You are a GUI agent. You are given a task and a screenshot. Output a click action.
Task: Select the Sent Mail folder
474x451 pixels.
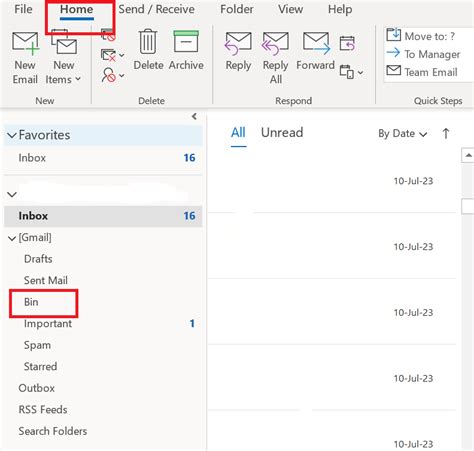46,280
